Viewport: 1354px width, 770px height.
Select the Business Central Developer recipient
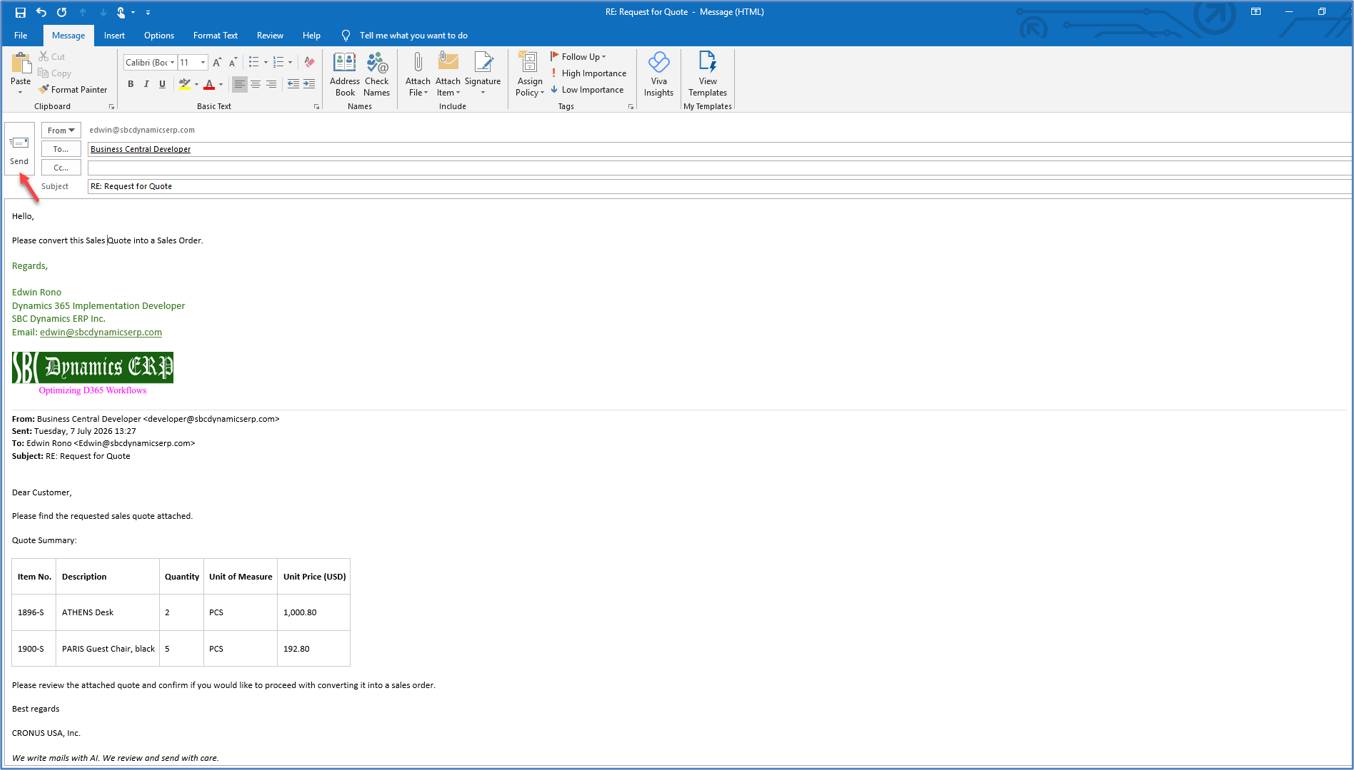pos(140,149)
